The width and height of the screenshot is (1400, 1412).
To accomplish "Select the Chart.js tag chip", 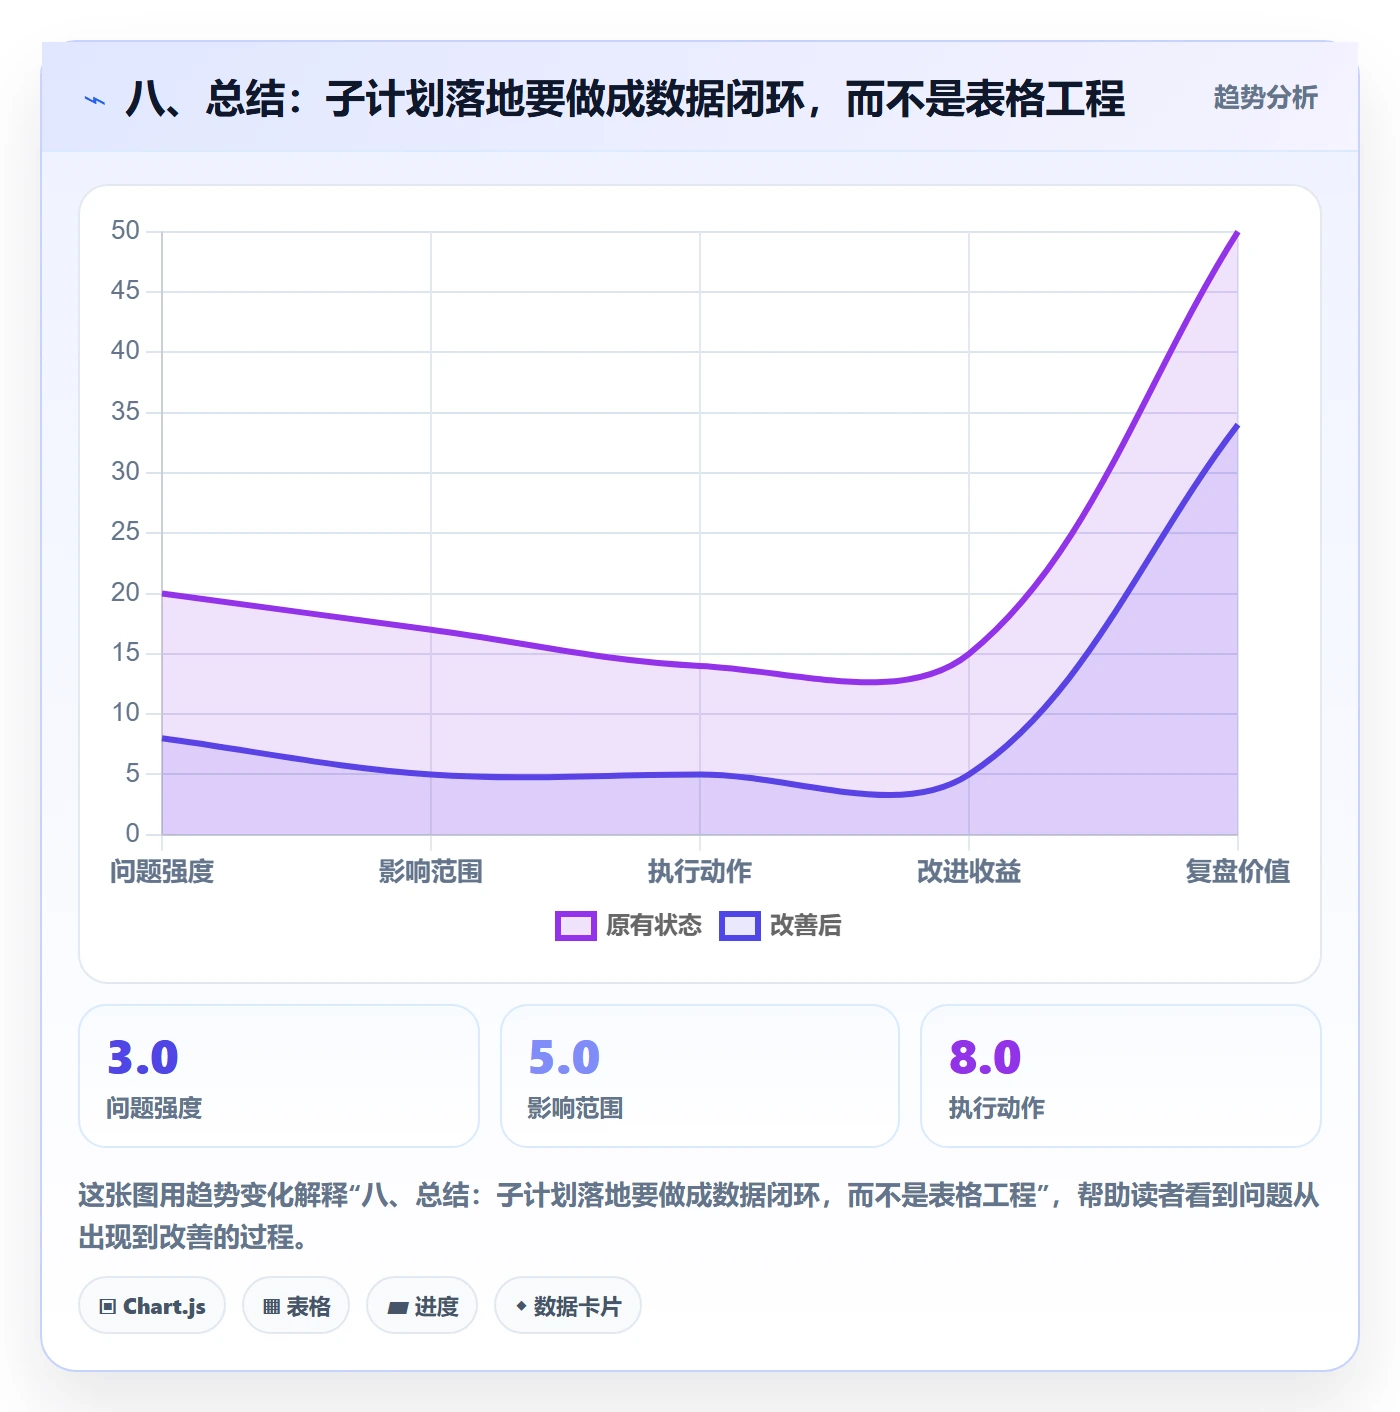I will 152,1306.
